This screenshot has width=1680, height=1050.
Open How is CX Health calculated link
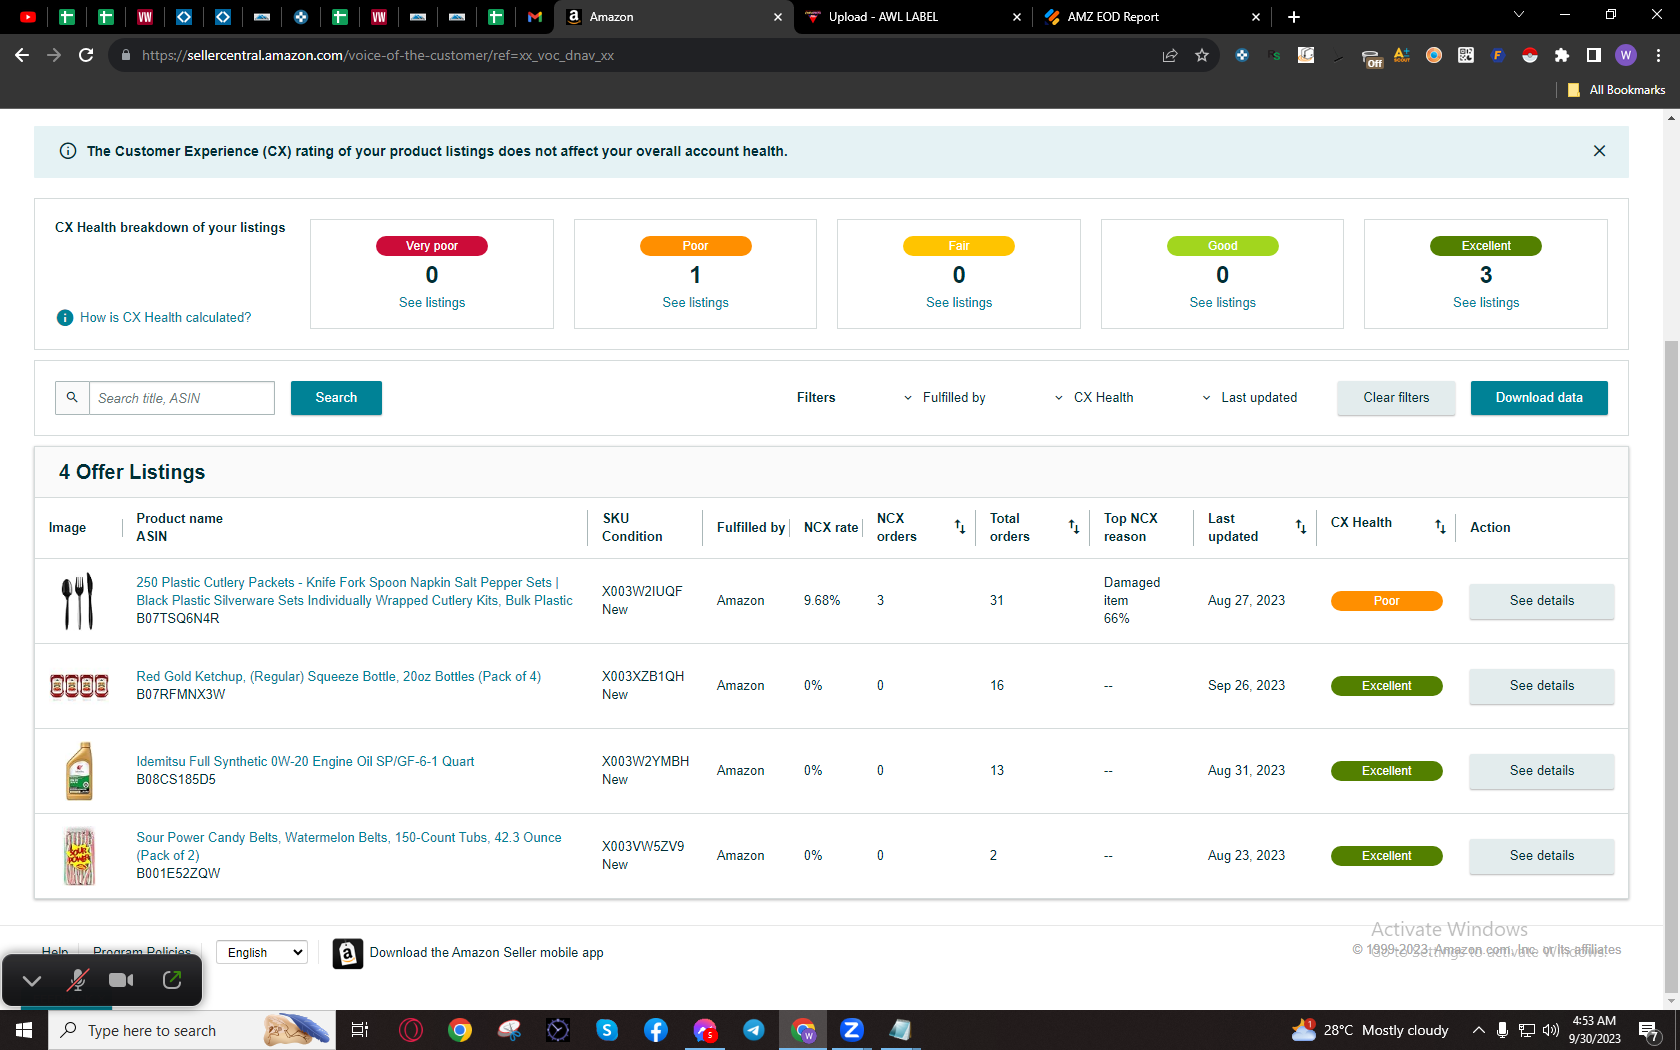point(165,317)
